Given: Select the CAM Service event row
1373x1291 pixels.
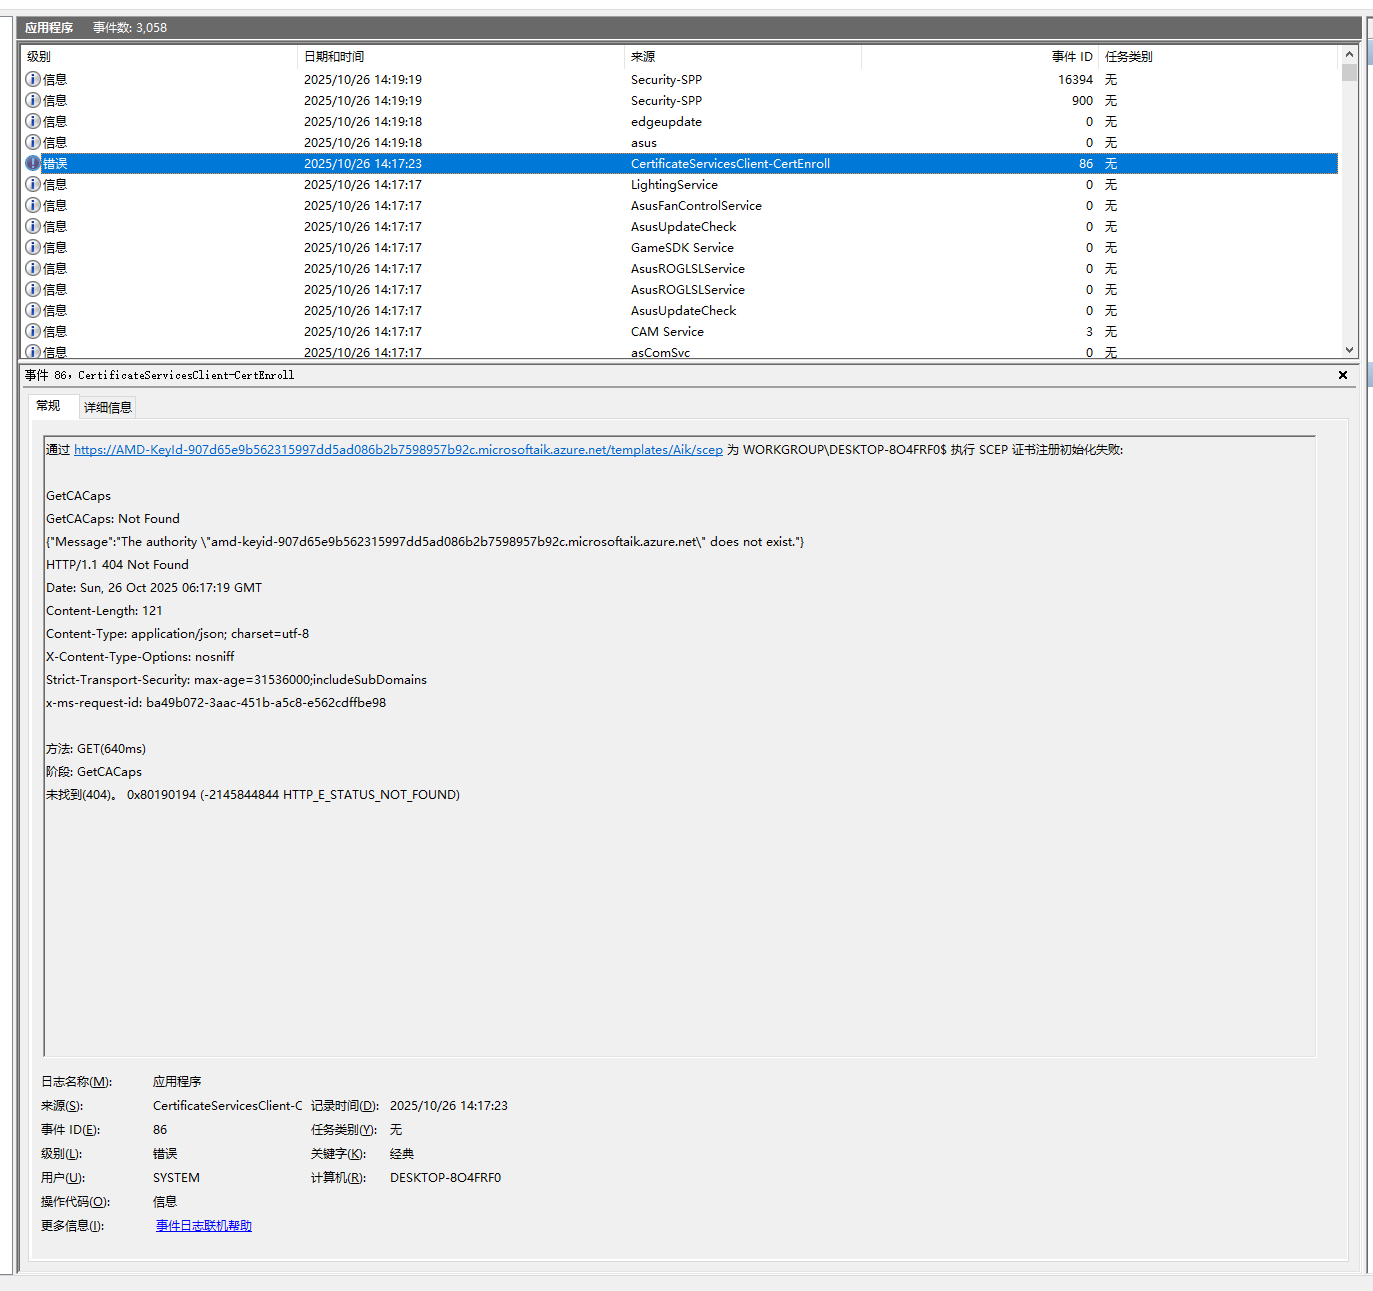Looking at the screenshot, I should click(x=680, y=331).
